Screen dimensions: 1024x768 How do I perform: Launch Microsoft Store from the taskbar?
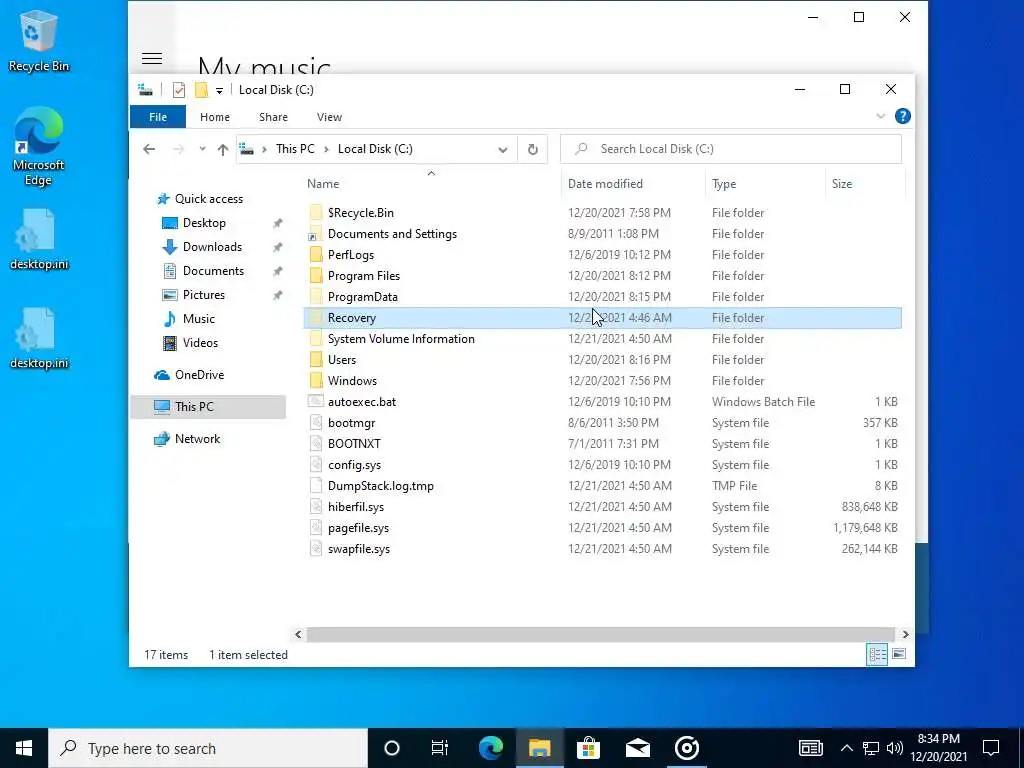tap(588, 748)
